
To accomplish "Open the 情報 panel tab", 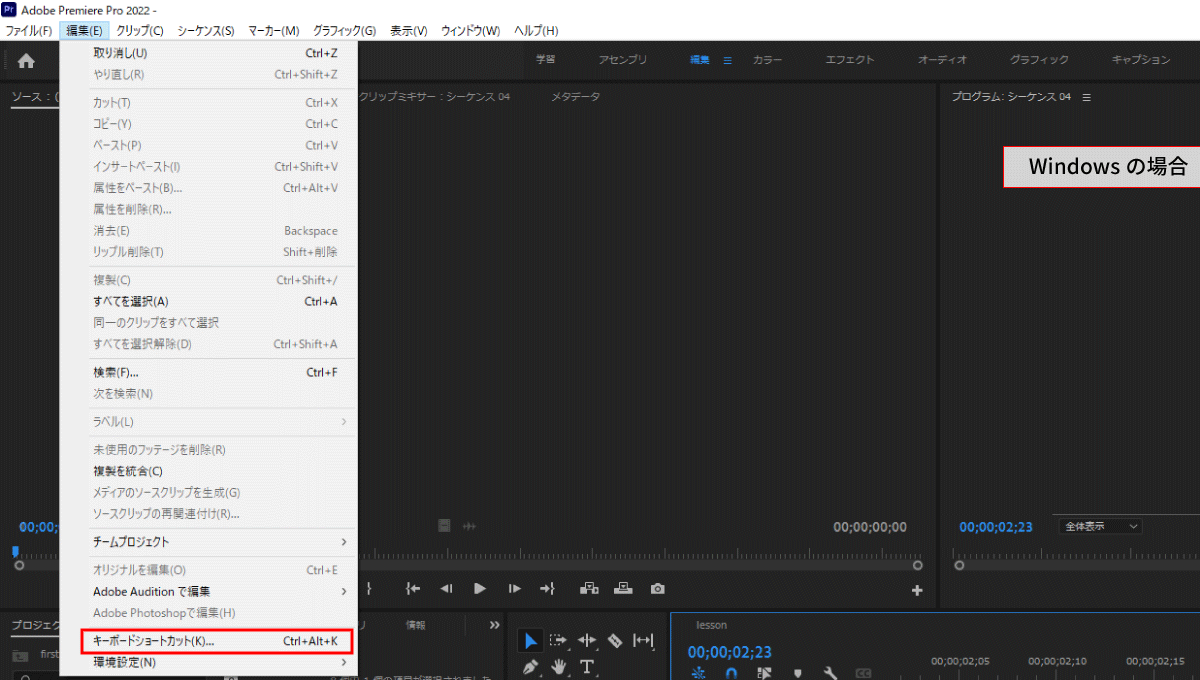I will point(415,625).
